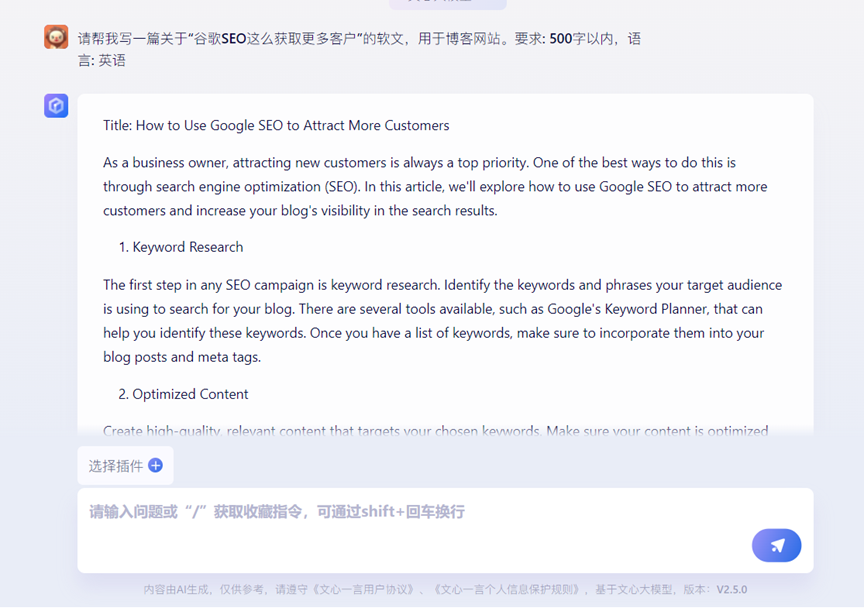Image resolution: width=864 pixels, height=608 pixels.
Task: Click the version number V2.5.0 text
Action: pos(731,590)
